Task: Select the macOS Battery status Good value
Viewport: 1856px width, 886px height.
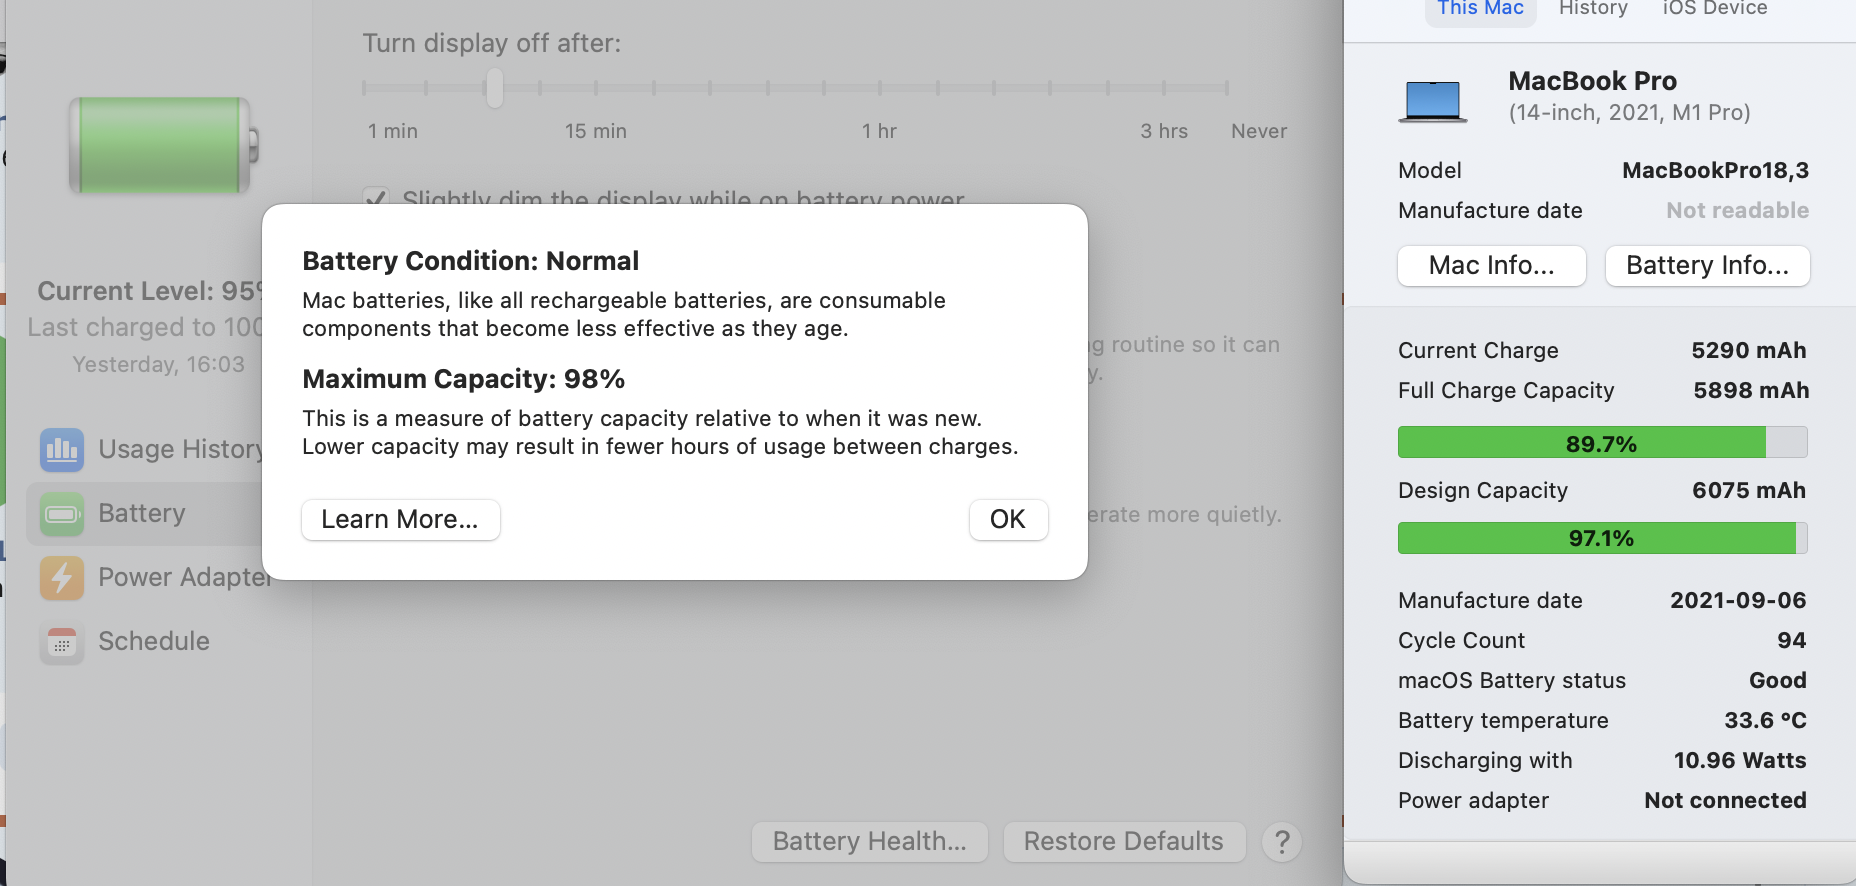Action: coord(1778,680)
